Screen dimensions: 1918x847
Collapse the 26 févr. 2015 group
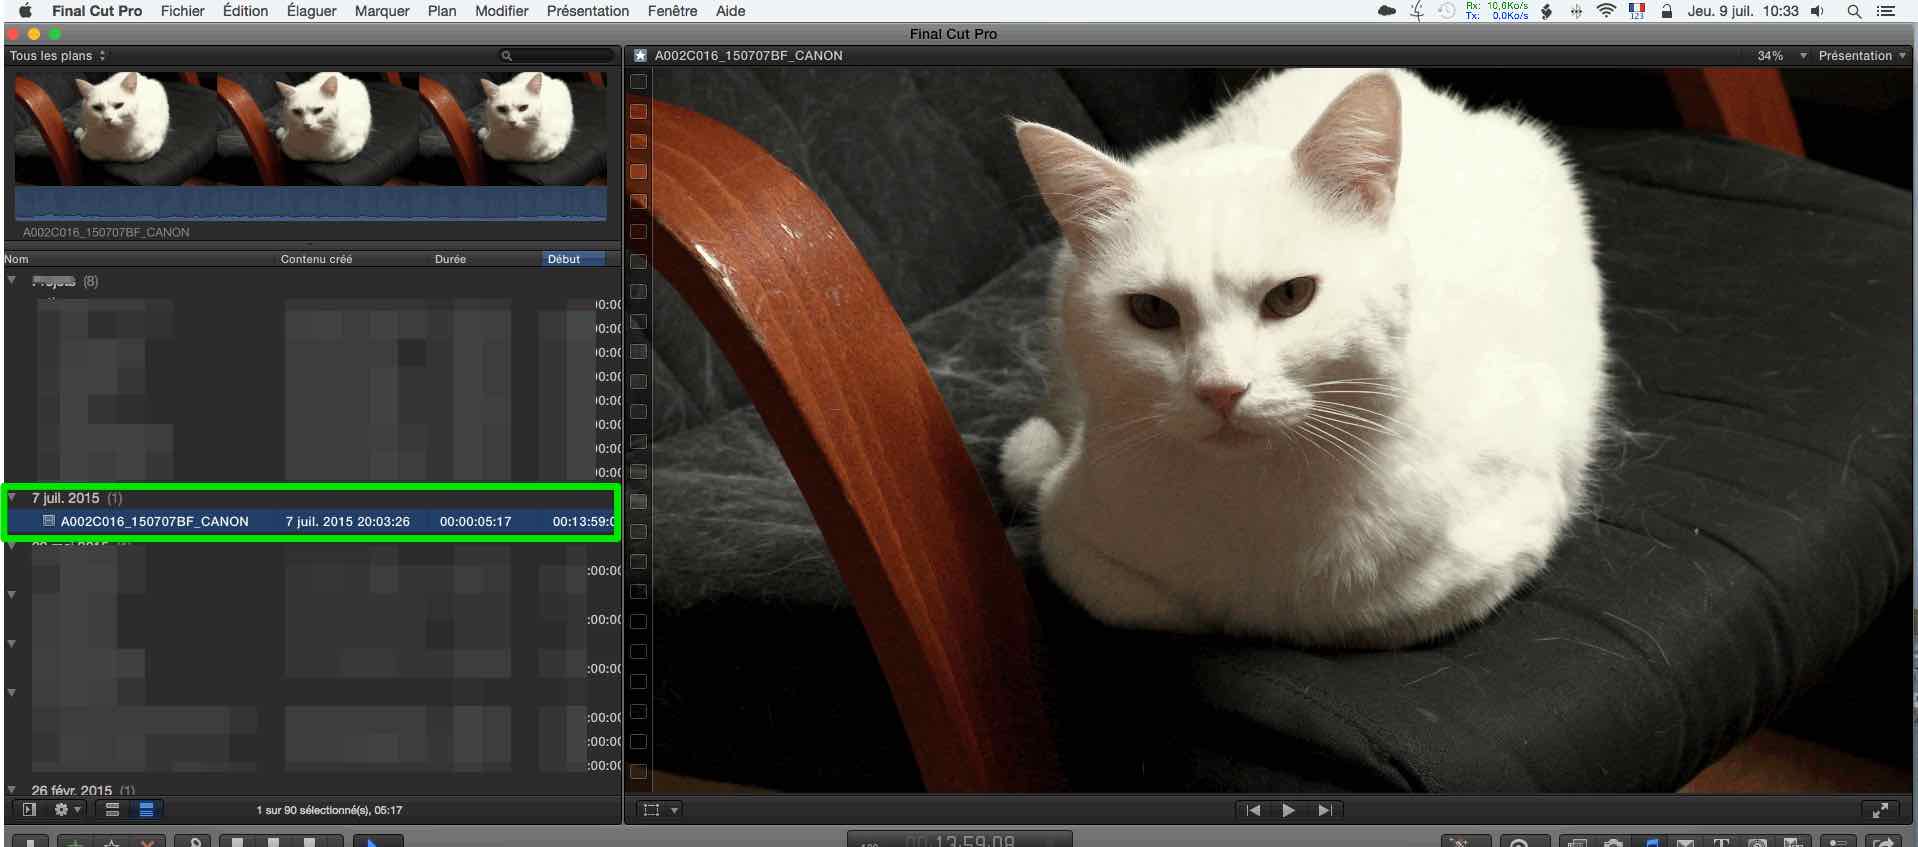12,790
